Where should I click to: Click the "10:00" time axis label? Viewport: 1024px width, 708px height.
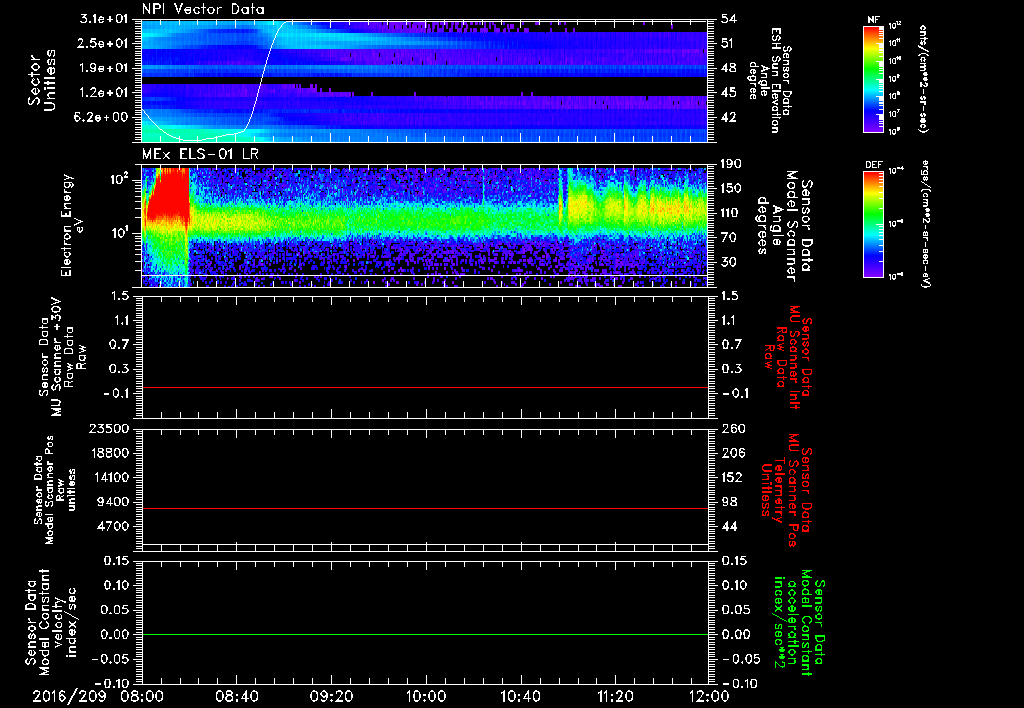pyautogui.click(x=426, y=697)
